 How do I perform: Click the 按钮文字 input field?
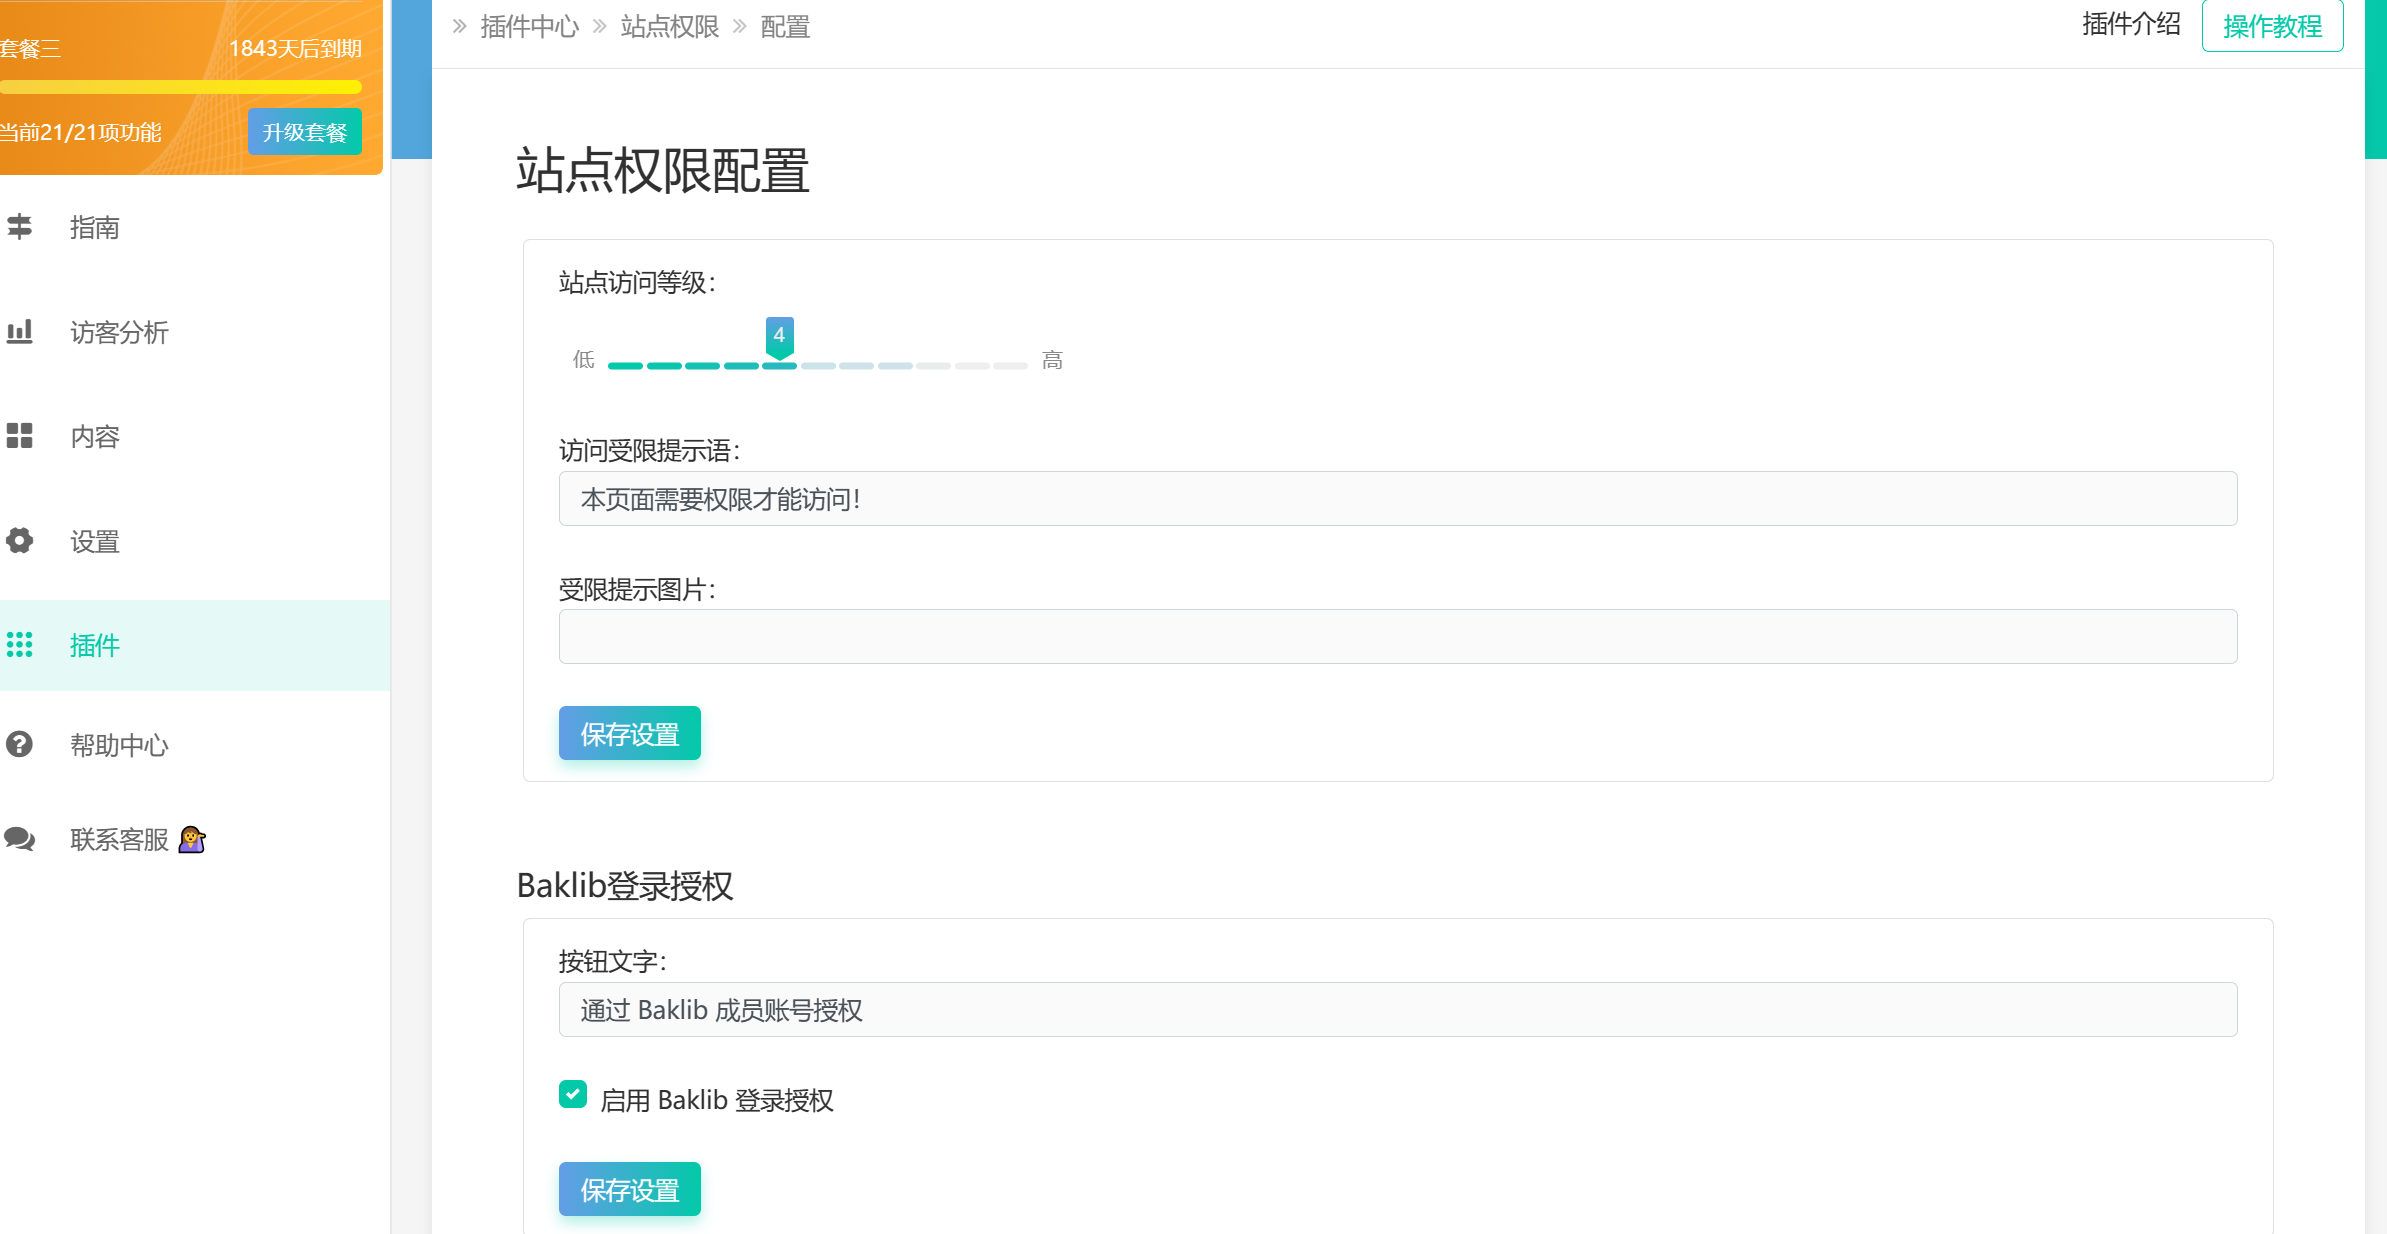[1398, 1010]
